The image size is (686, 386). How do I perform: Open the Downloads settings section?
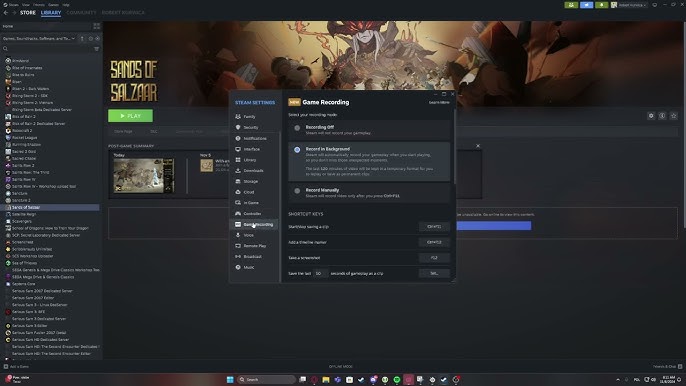[253, 171]
